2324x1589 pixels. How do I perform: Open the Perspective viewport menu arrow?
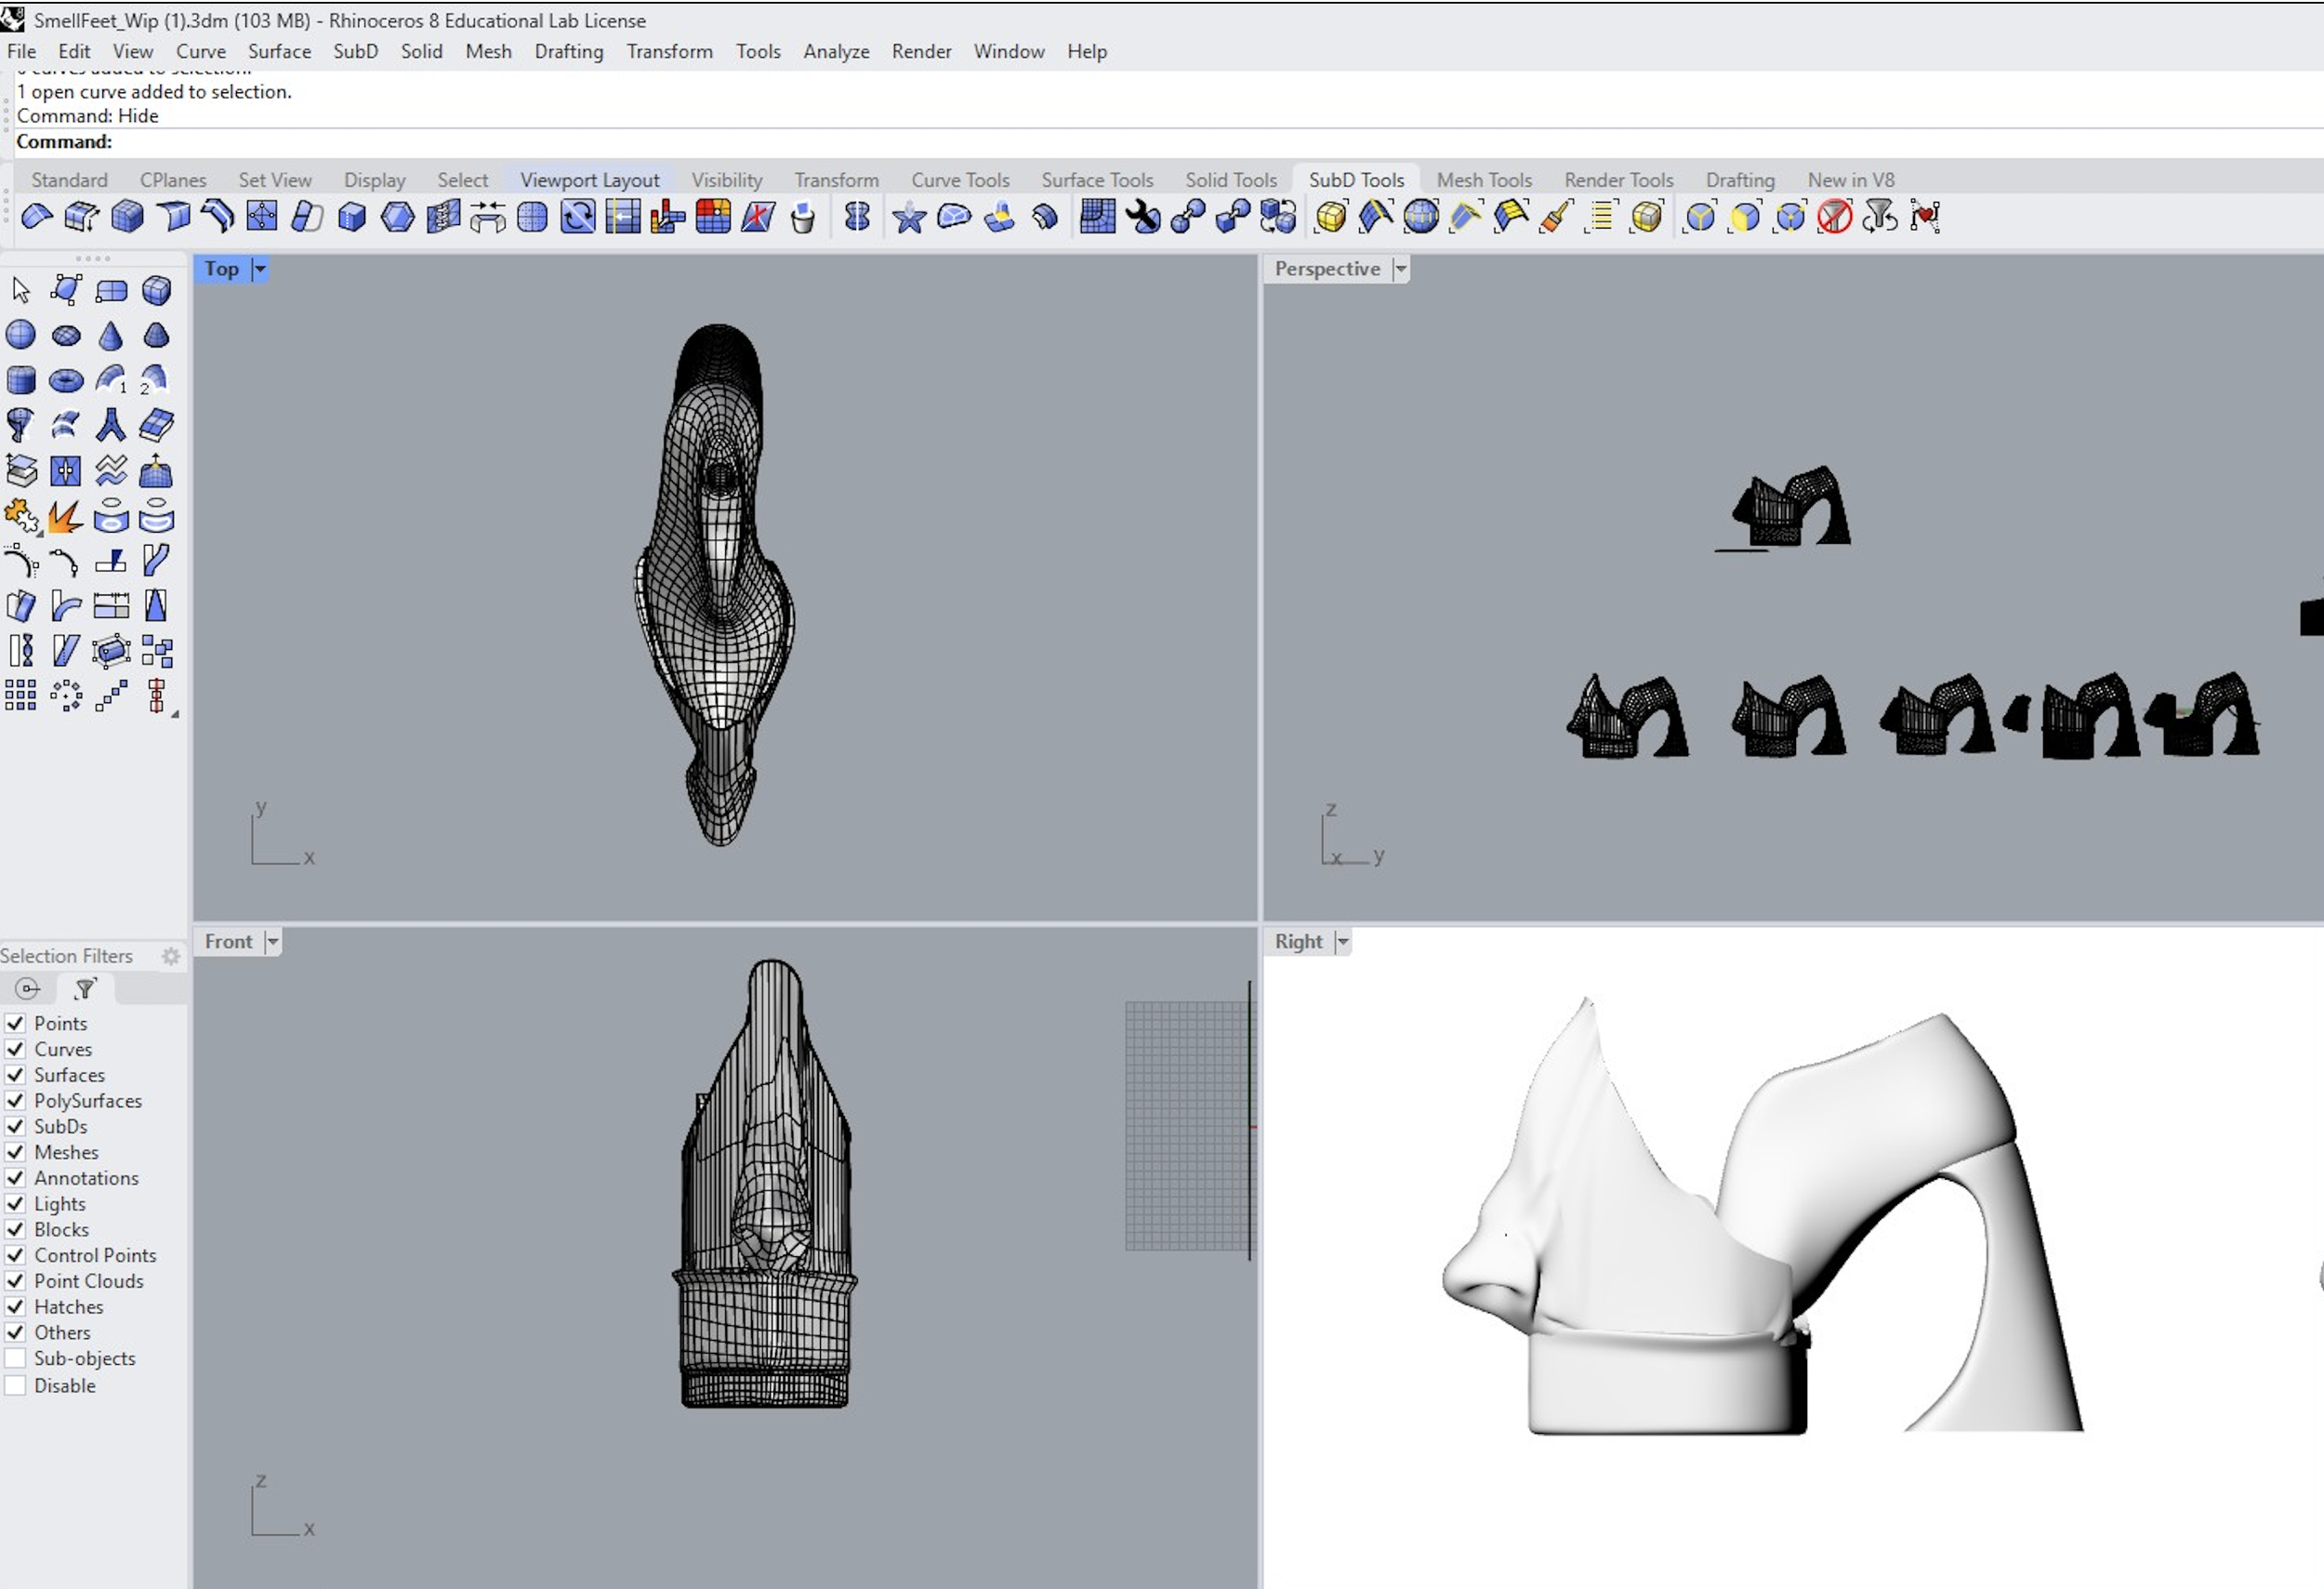coord(1401,269)
